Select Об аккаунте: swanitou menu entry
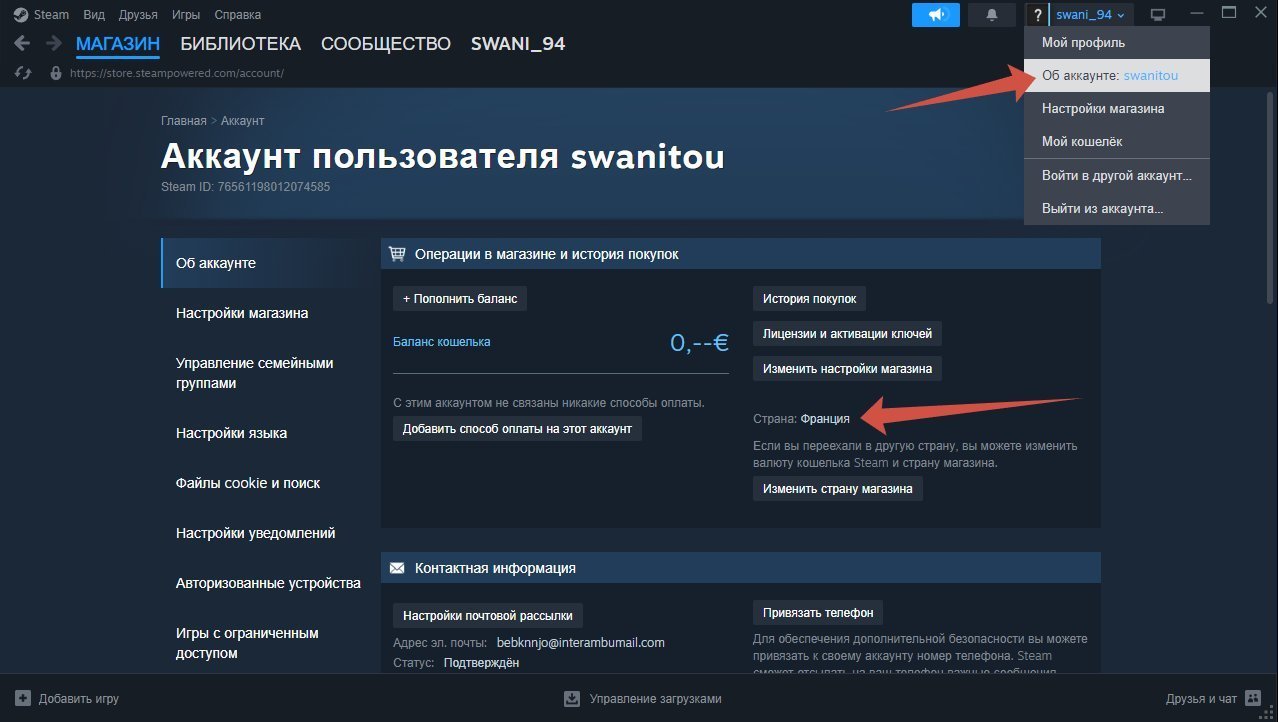 (1117, 75)
